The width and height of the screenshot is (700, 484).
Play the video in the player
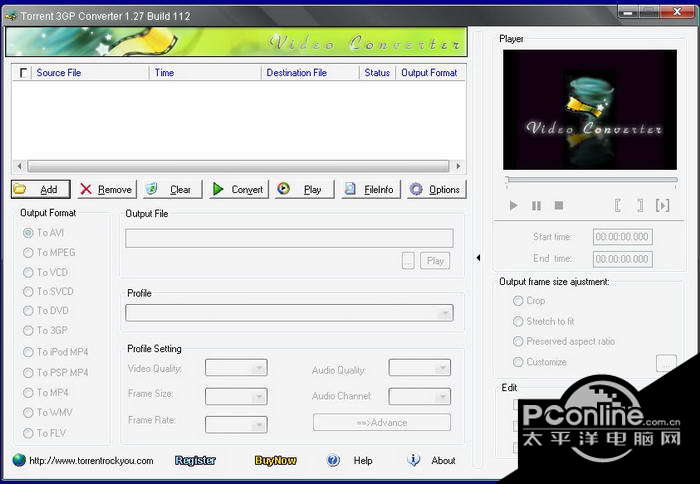(513, 205)
